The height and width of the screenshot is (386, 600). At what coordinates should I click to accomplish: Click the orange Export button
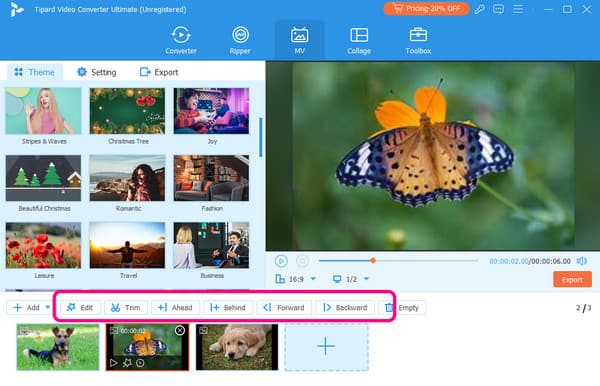coord(572,280)
